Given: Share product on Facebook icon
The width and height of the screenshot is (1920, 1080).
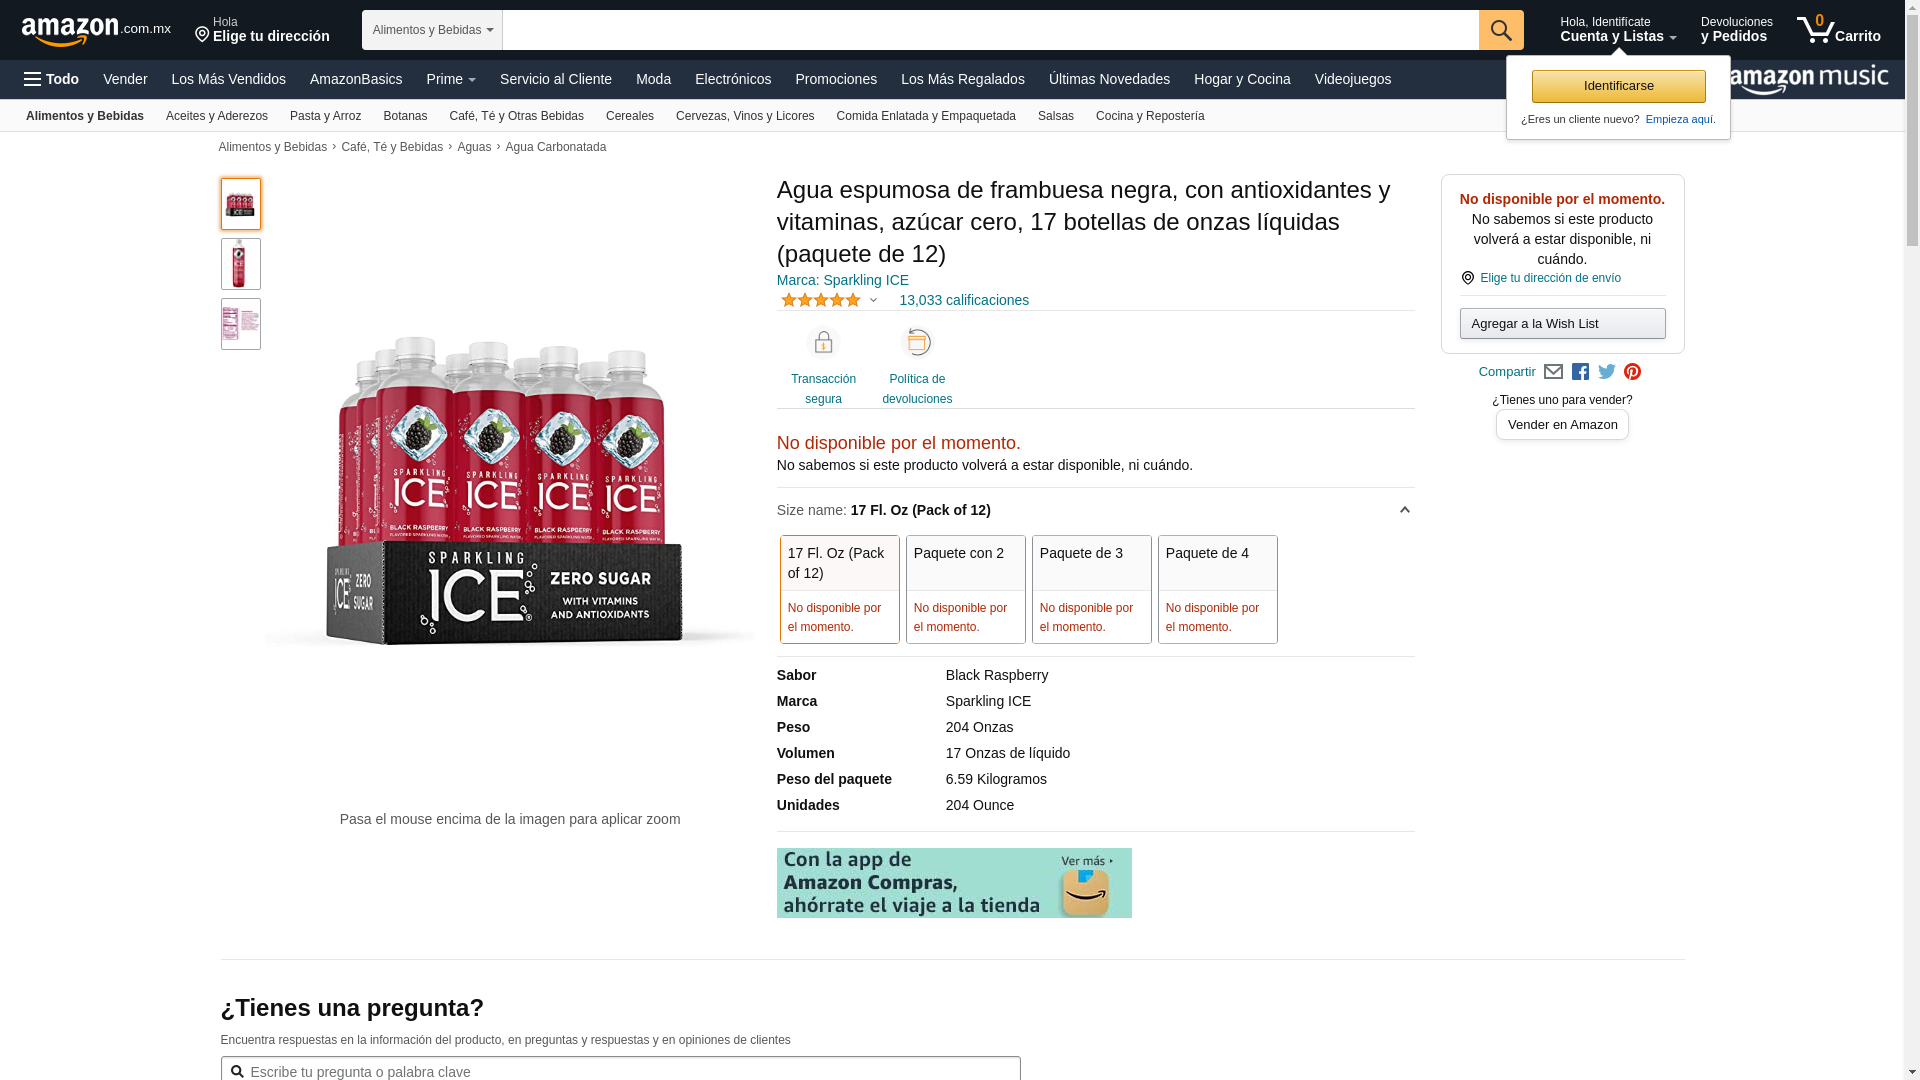Looking at the screenshot, I should click(1580, 372).
